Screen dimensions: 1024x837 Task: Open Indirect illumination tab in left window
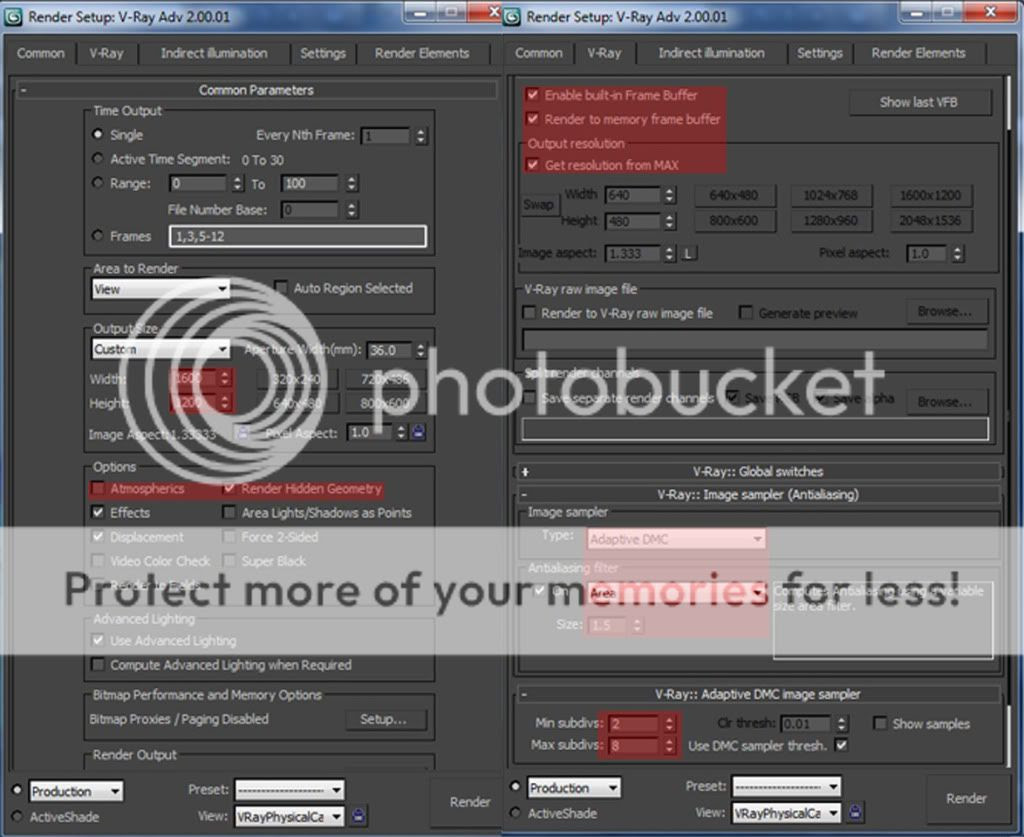coord(214,53)
